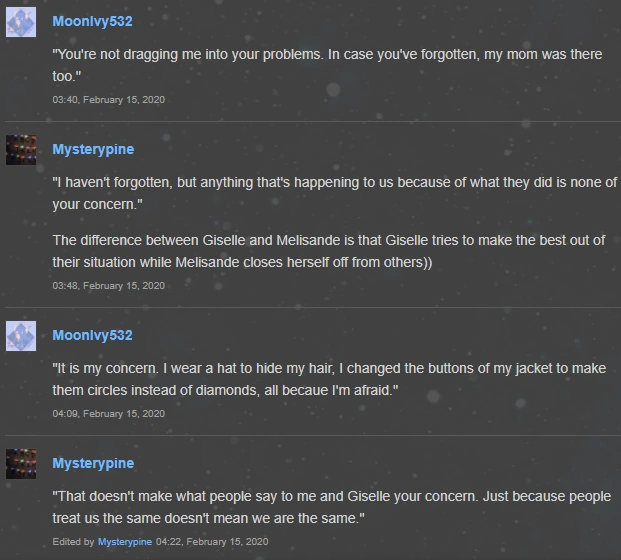This screenshot has height=560, width=621.
Task: Click Mysterypine's avatar beside the 04:22 comment
Action: tap(21, 464)
